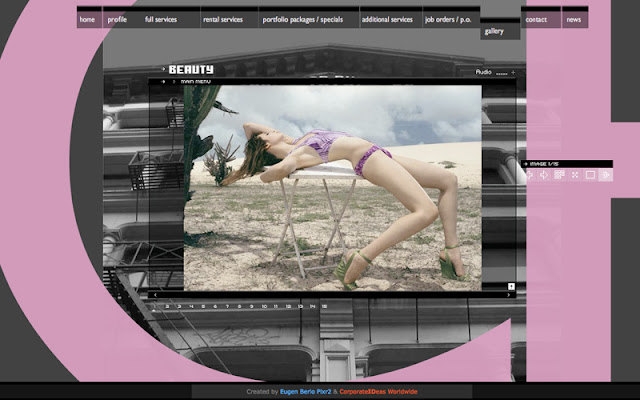Open the full services menu item

(x=161, y=19)
